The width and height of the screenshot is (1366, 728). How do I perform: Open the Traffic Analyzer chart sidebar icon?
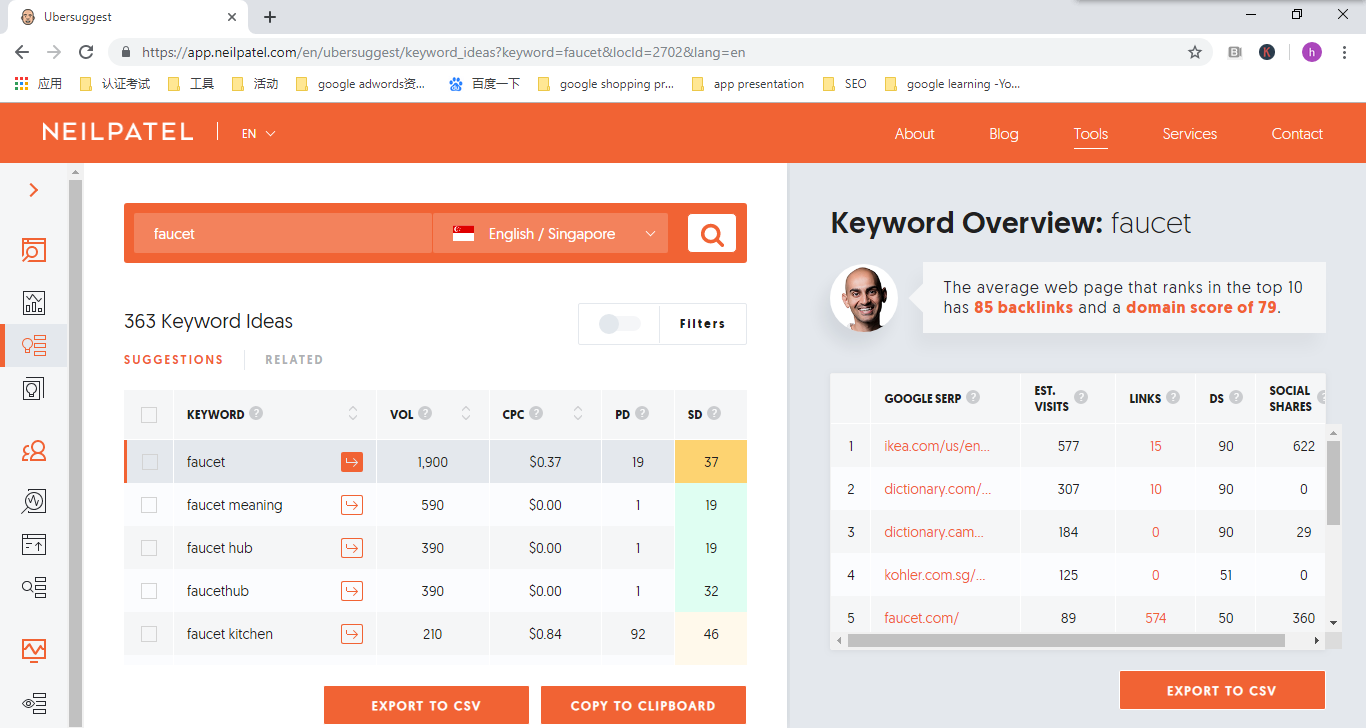tap(34, 302)
